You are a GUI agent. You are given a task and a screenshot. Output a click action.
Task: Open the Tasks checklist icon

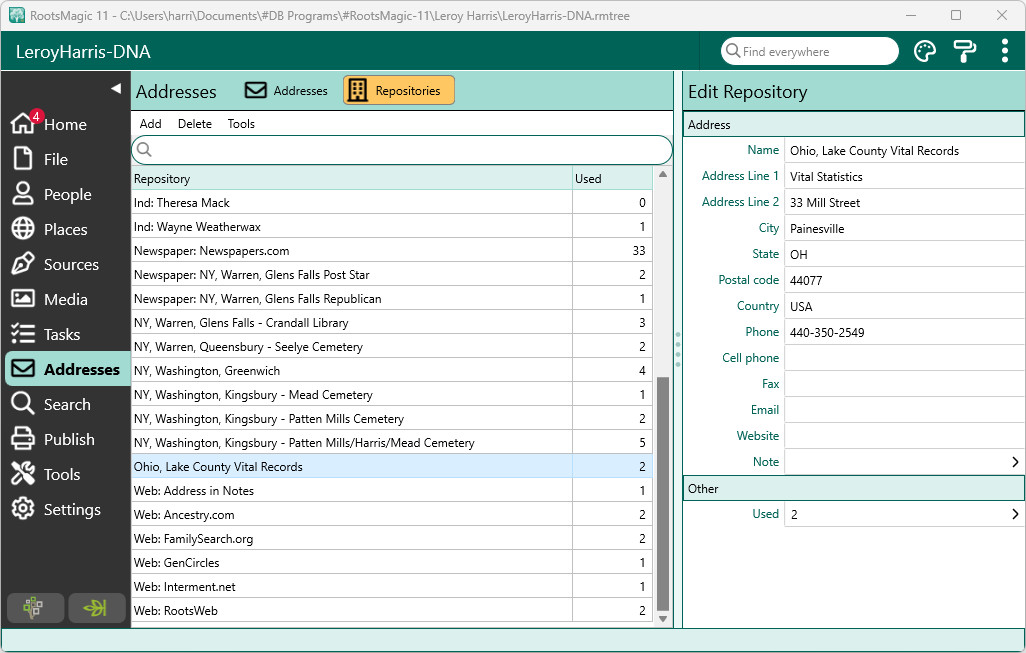(23, 334)
